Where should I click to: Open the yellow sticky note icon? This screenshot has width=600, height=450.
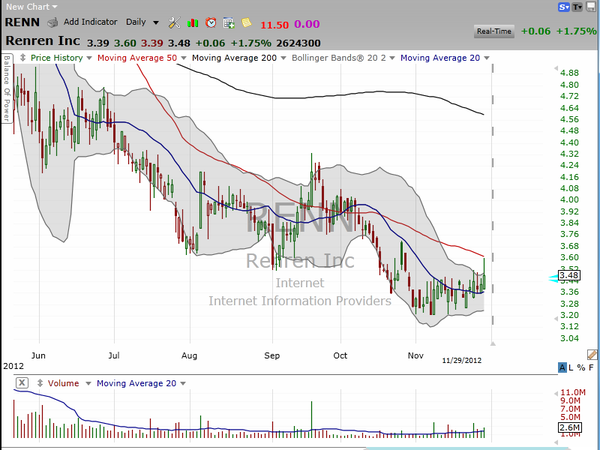247,23
